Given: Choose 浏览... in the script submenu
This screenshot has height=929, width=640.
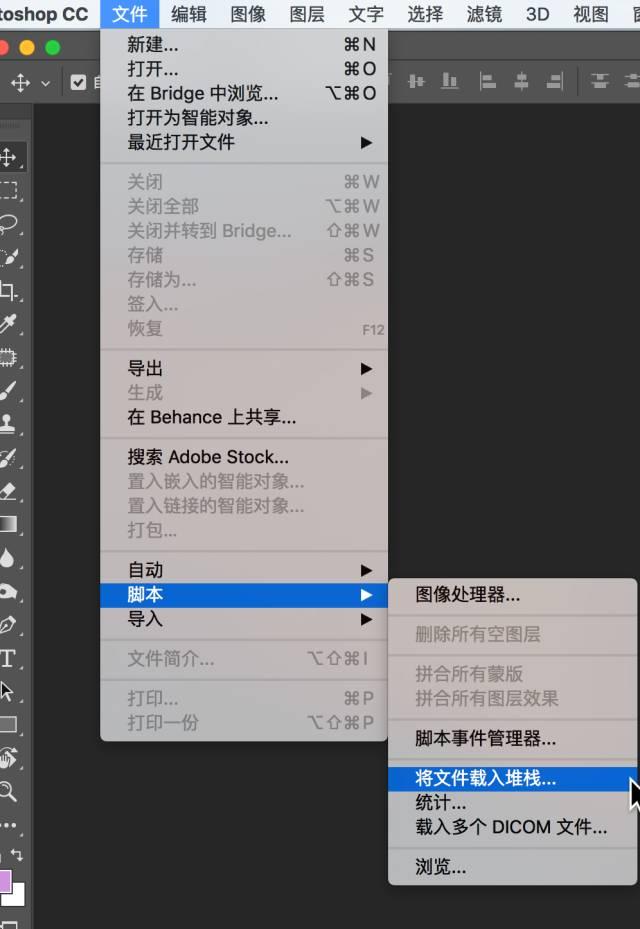Looking at the screenshot, I should (x=513, y=867).
